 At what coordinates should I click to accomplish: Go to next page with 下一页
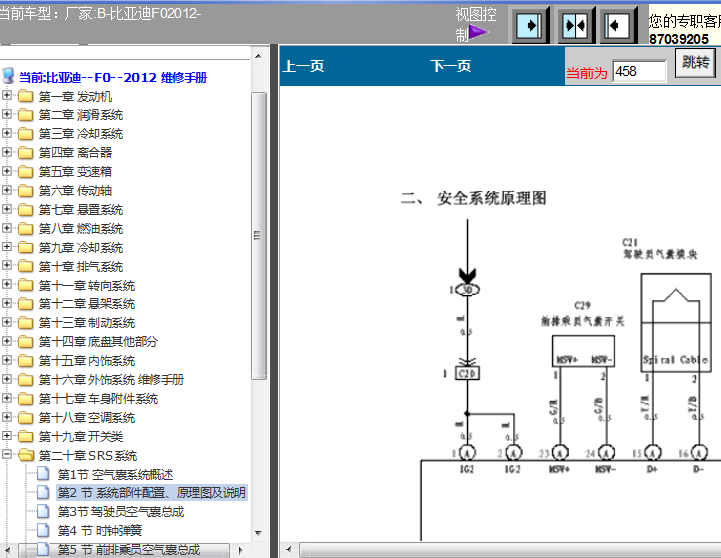click(x=451, y=66)
